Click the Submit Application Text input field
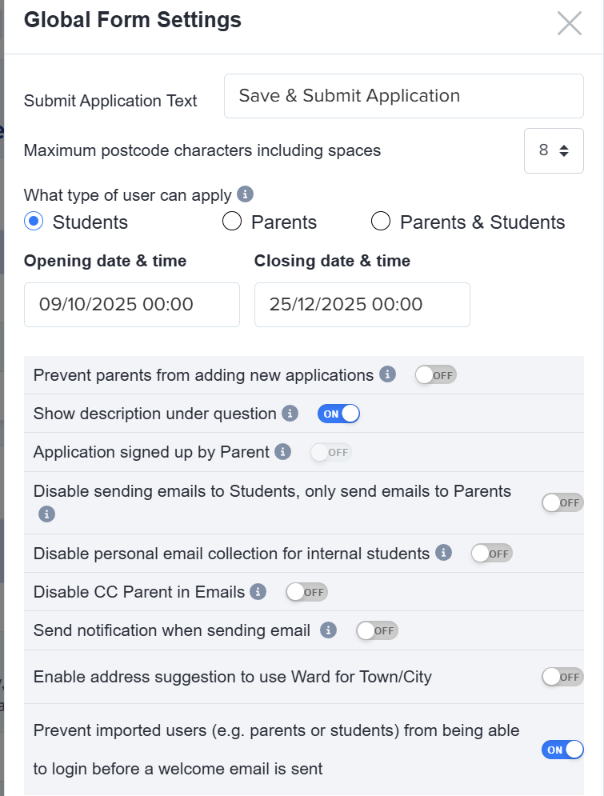The width and height of the screenshot is (604, 796). pos(404,96)
